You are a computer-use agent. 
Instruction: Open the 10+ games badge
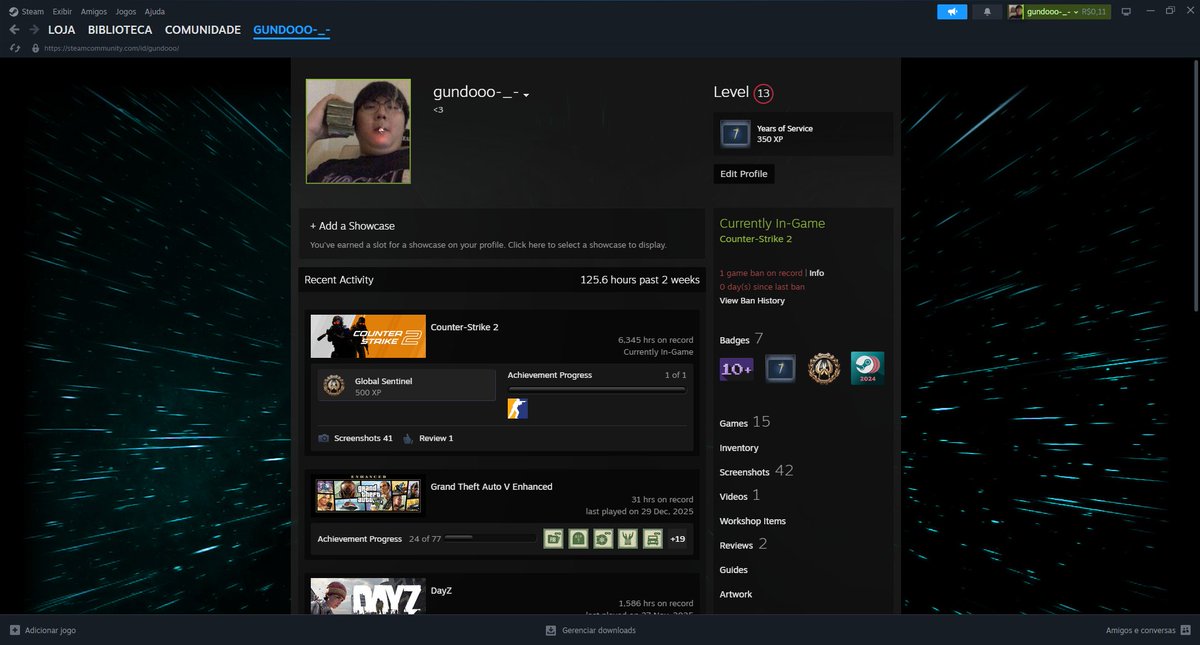[x=737, y=368]
